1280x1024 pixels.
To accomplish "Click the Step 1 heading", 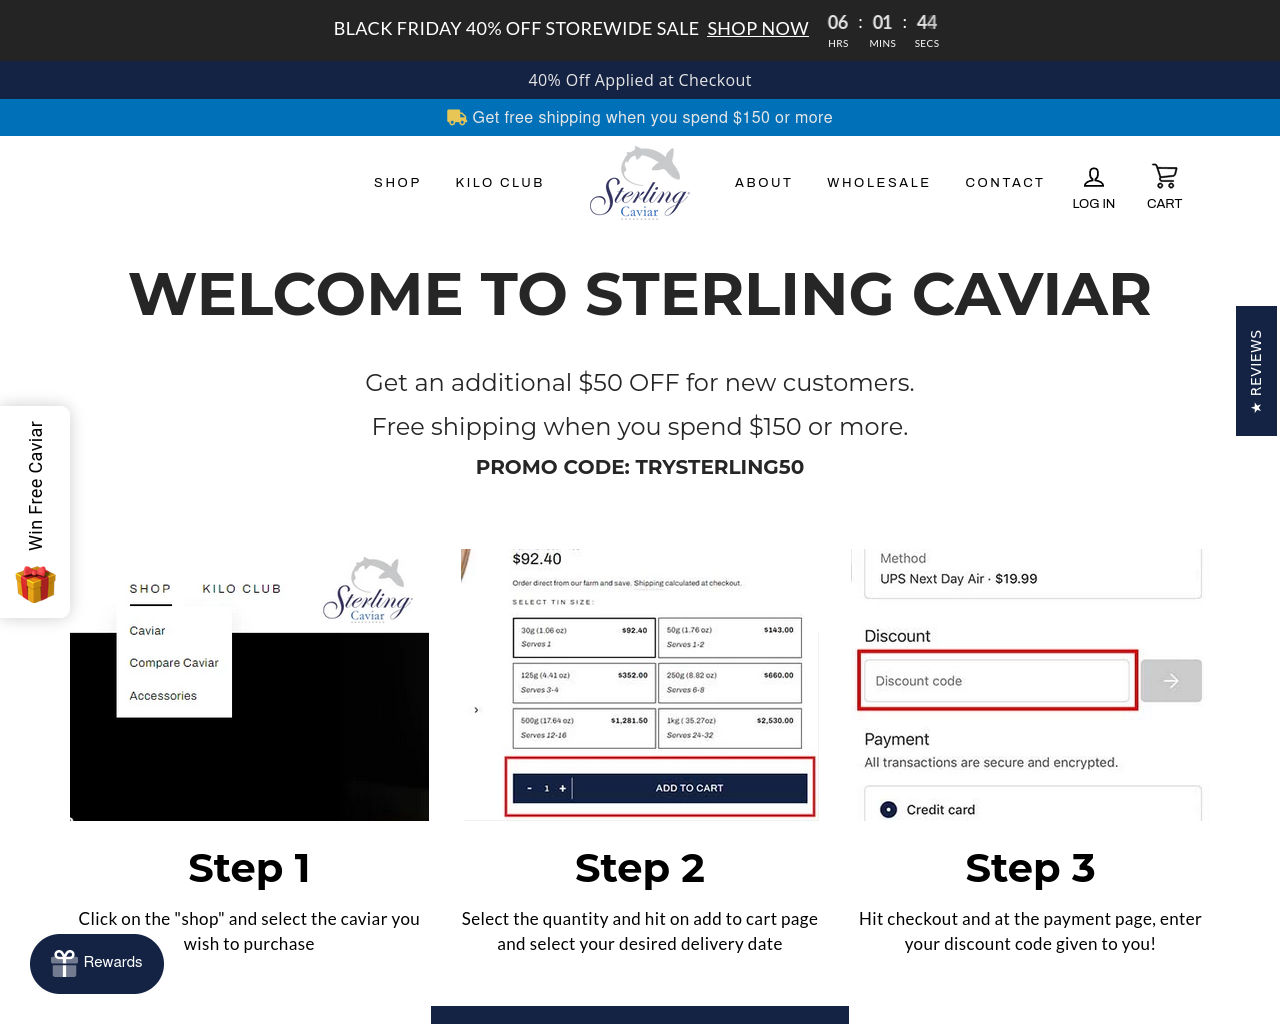I will tap(249, 868).
